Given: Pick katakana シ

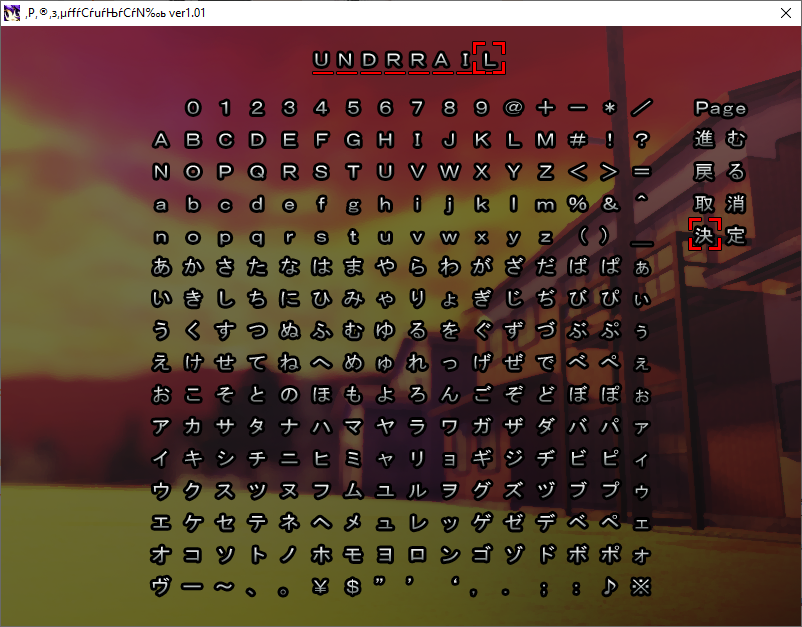Looking at the screenshot, I should coord(225,459).
